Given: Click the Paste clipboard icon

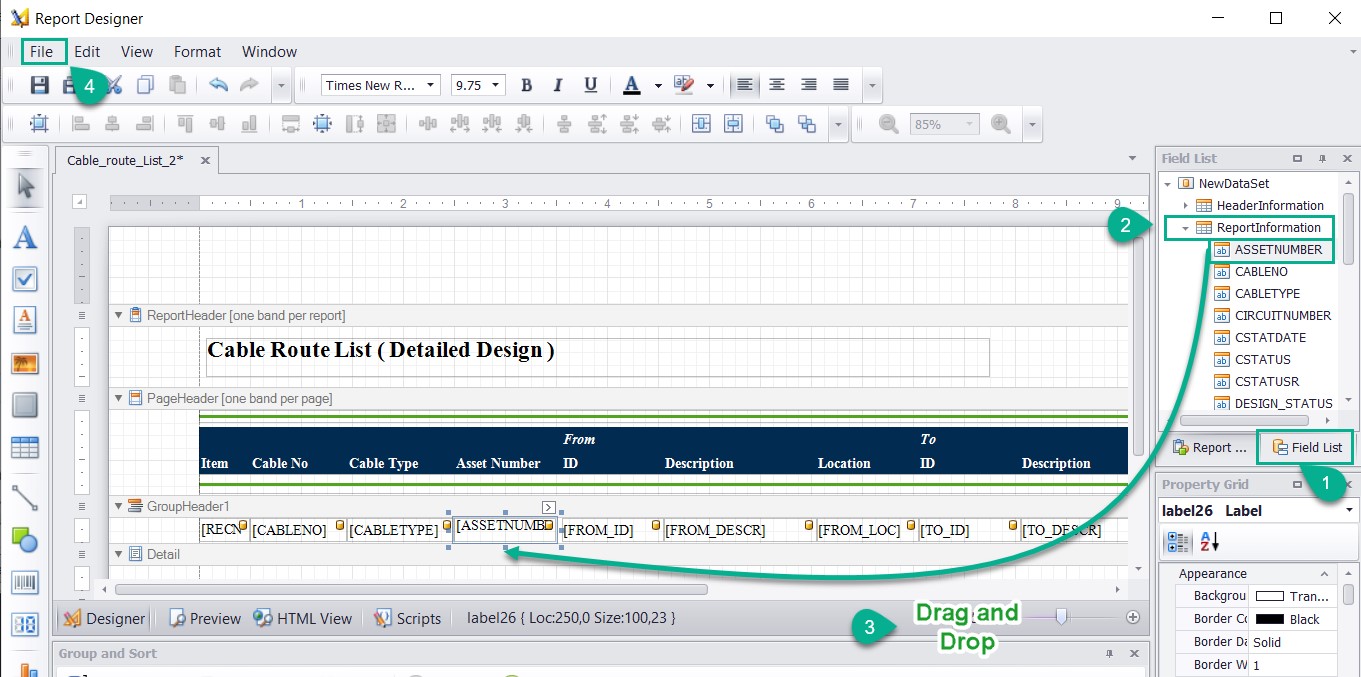Looking at the screenshot, I should tap(177, 85).
